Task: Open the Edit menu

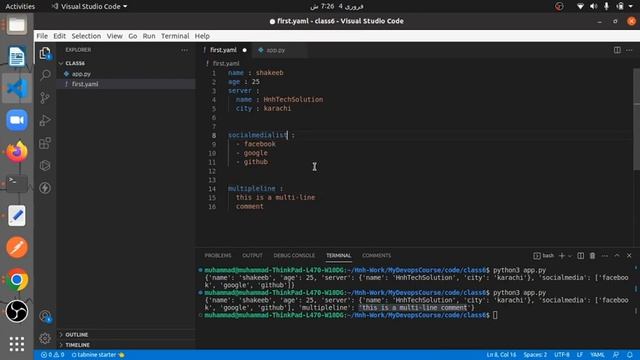Action: [60, 36]
